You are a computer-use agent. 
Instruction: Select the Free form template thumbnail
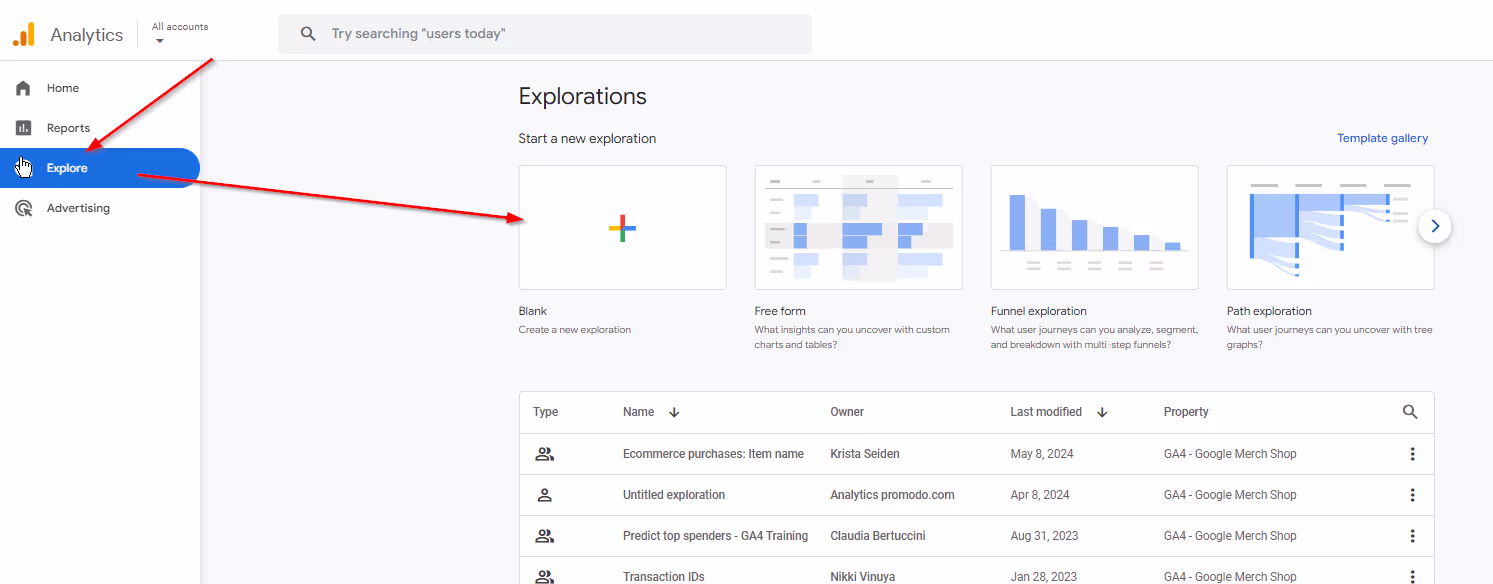(858, 228)
